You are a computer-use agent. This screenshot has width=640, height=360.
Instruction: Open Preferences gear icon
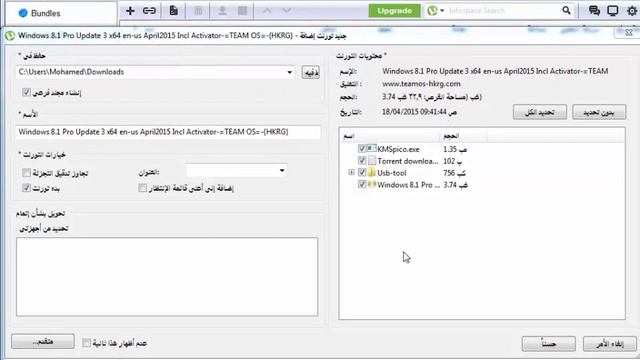click(632, 11)
